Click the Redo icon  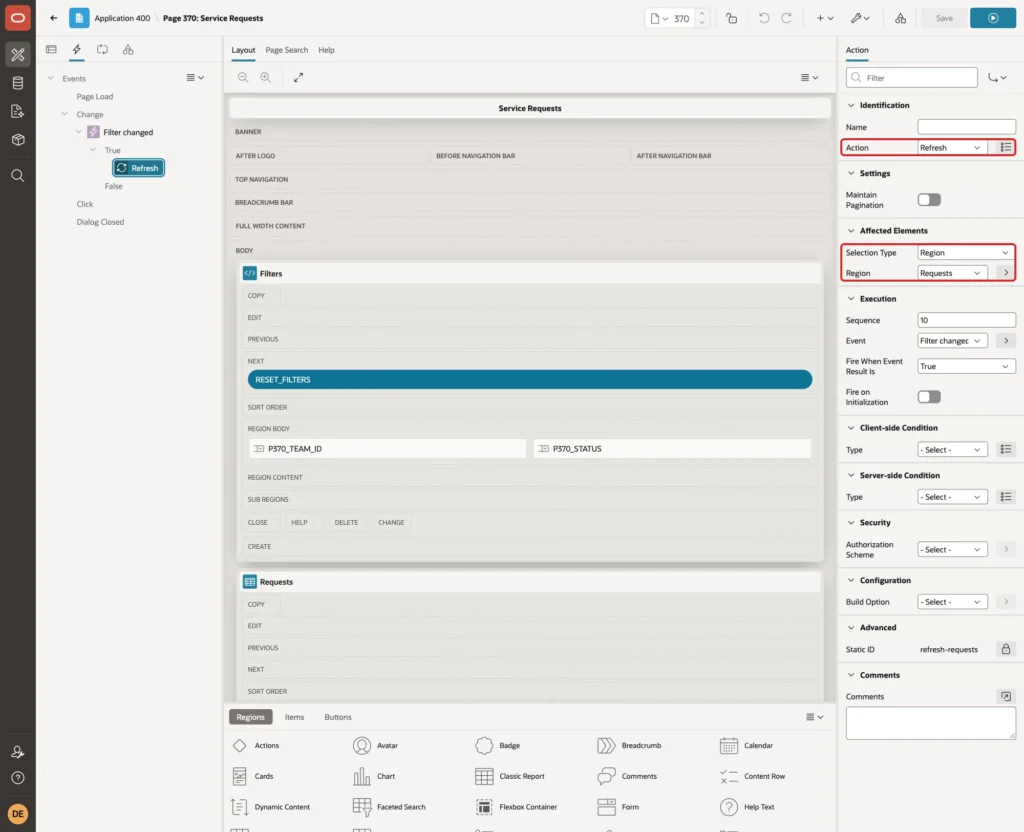coord(786,18)
